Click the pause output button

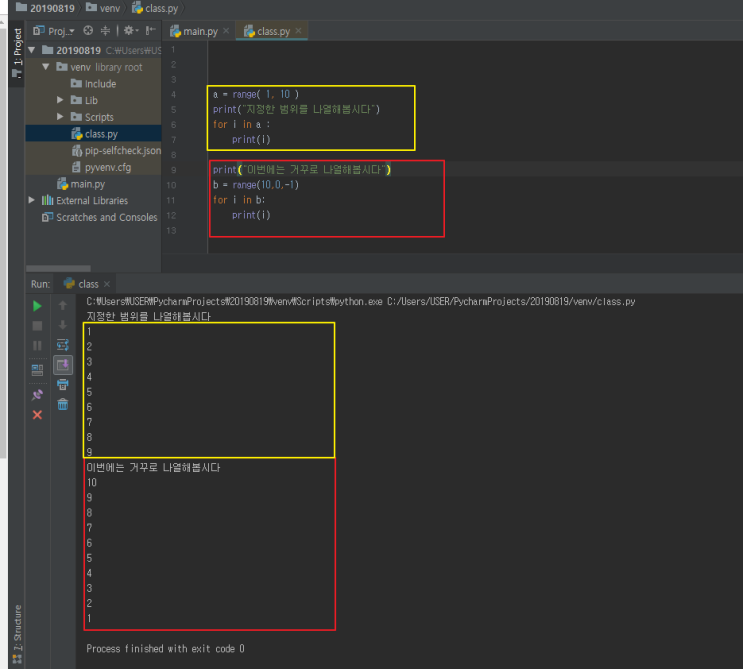(37, 345)
